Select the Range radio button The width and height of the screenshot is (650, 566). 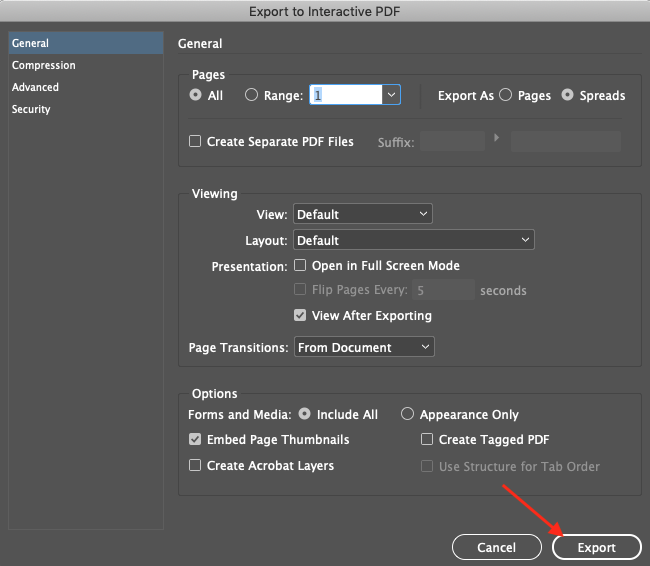click(251, 96)
